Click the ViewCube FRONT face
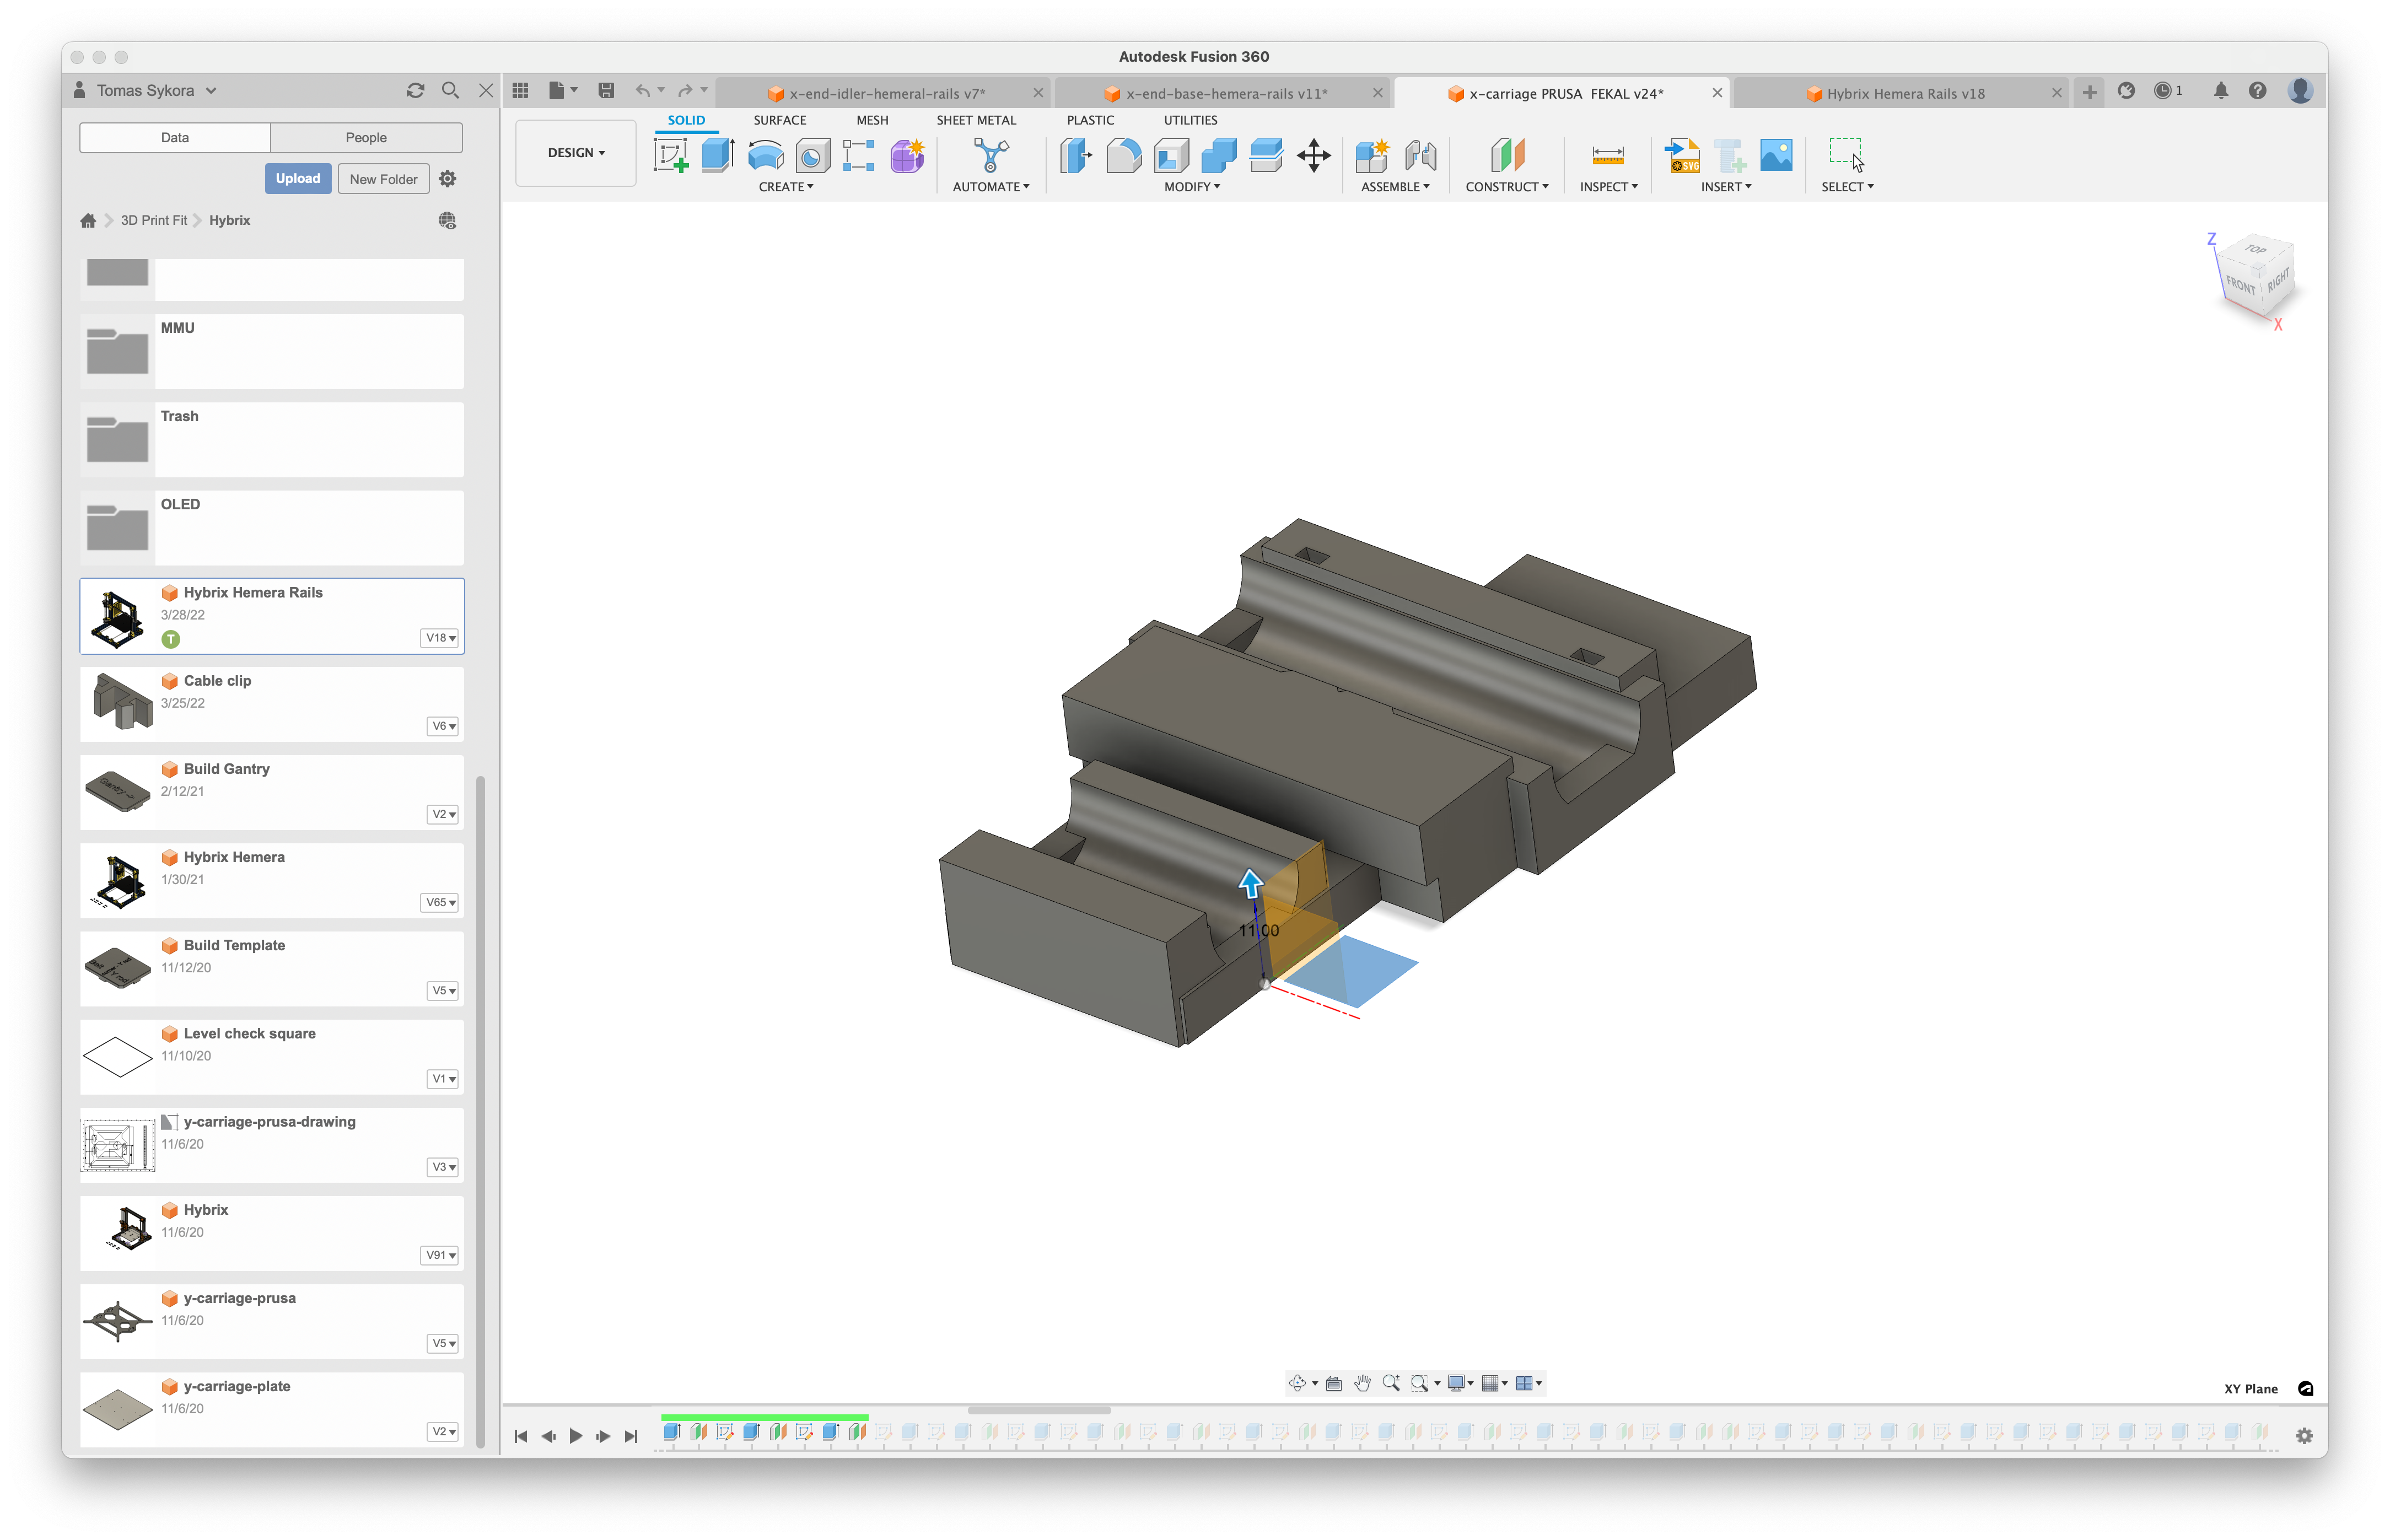This screenshot has width=2390, height=1540. (2240, 285)
